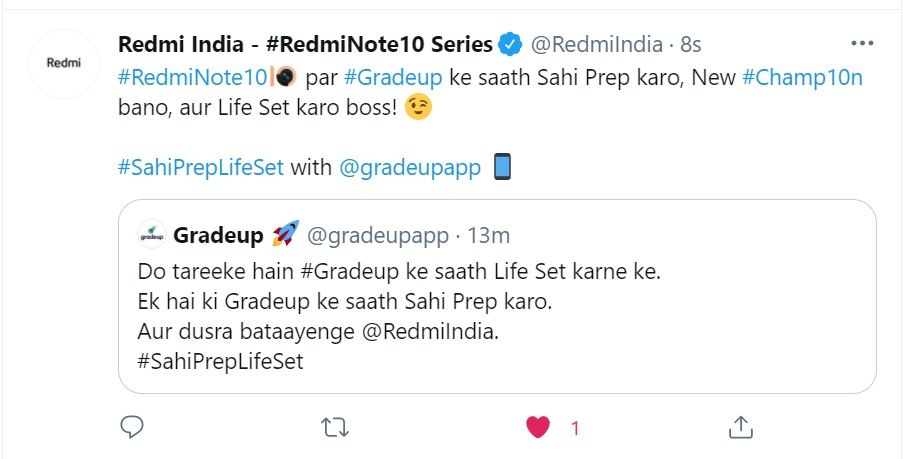This screenshot has width=914, height=459.
Task: Click the 13m quoted tweet timestamp
Action: click(x=490, y=237)
